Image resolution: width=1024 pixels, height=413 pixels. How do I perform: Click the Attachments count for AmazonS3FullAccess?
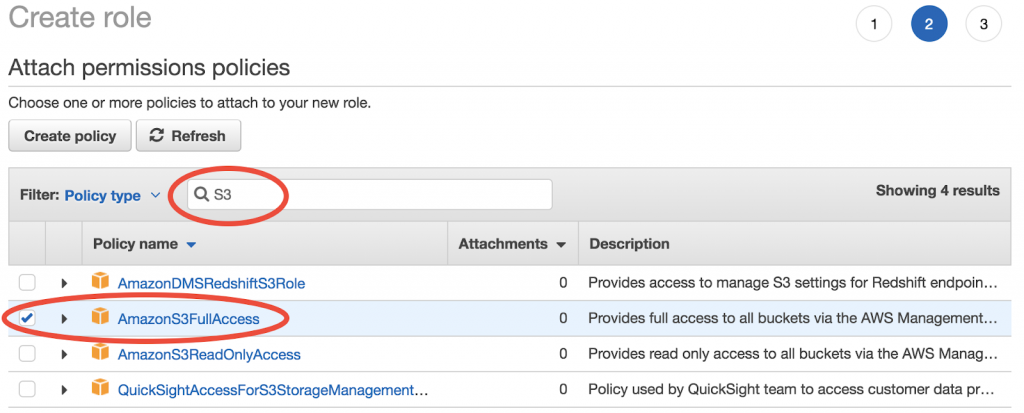(563, 319)
